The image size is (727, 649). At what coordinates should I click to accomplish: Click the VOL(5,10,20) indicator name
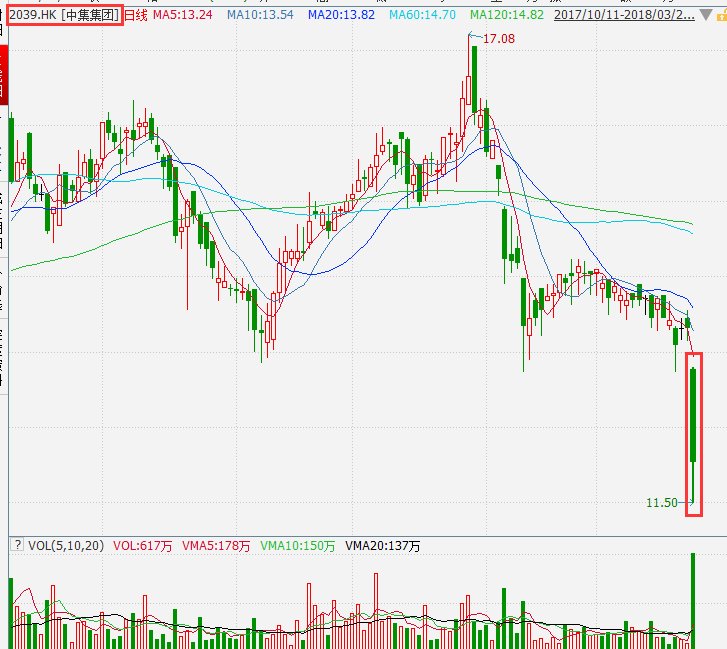click(x=65, y=546)
